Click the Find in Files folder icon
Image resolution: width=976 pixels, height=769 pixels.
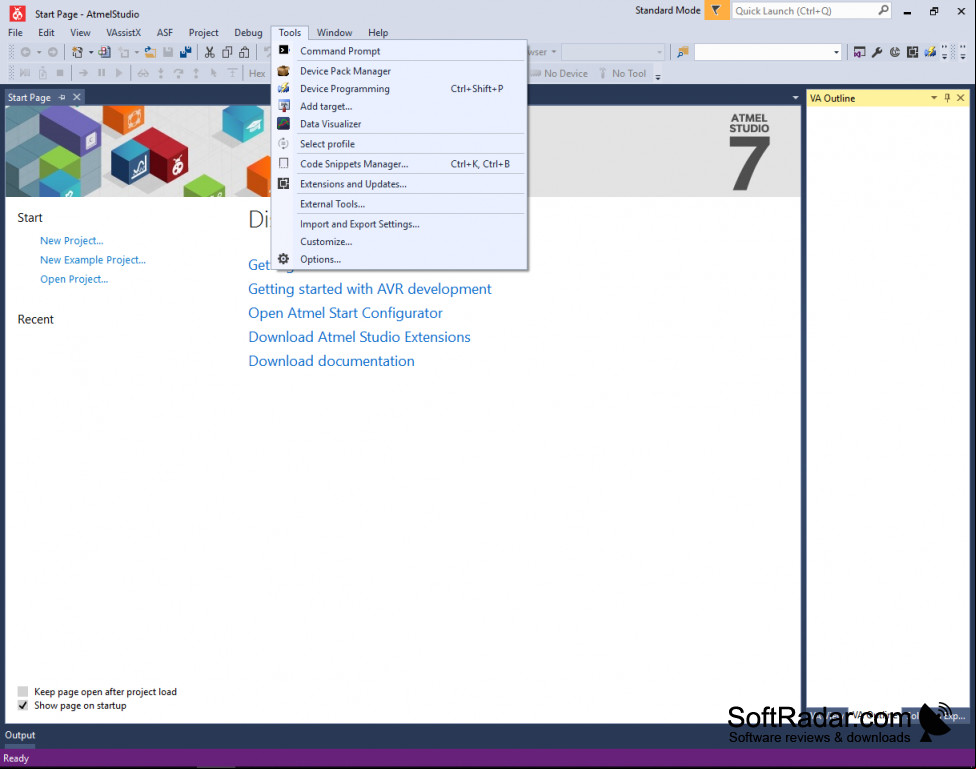point(683,52)
